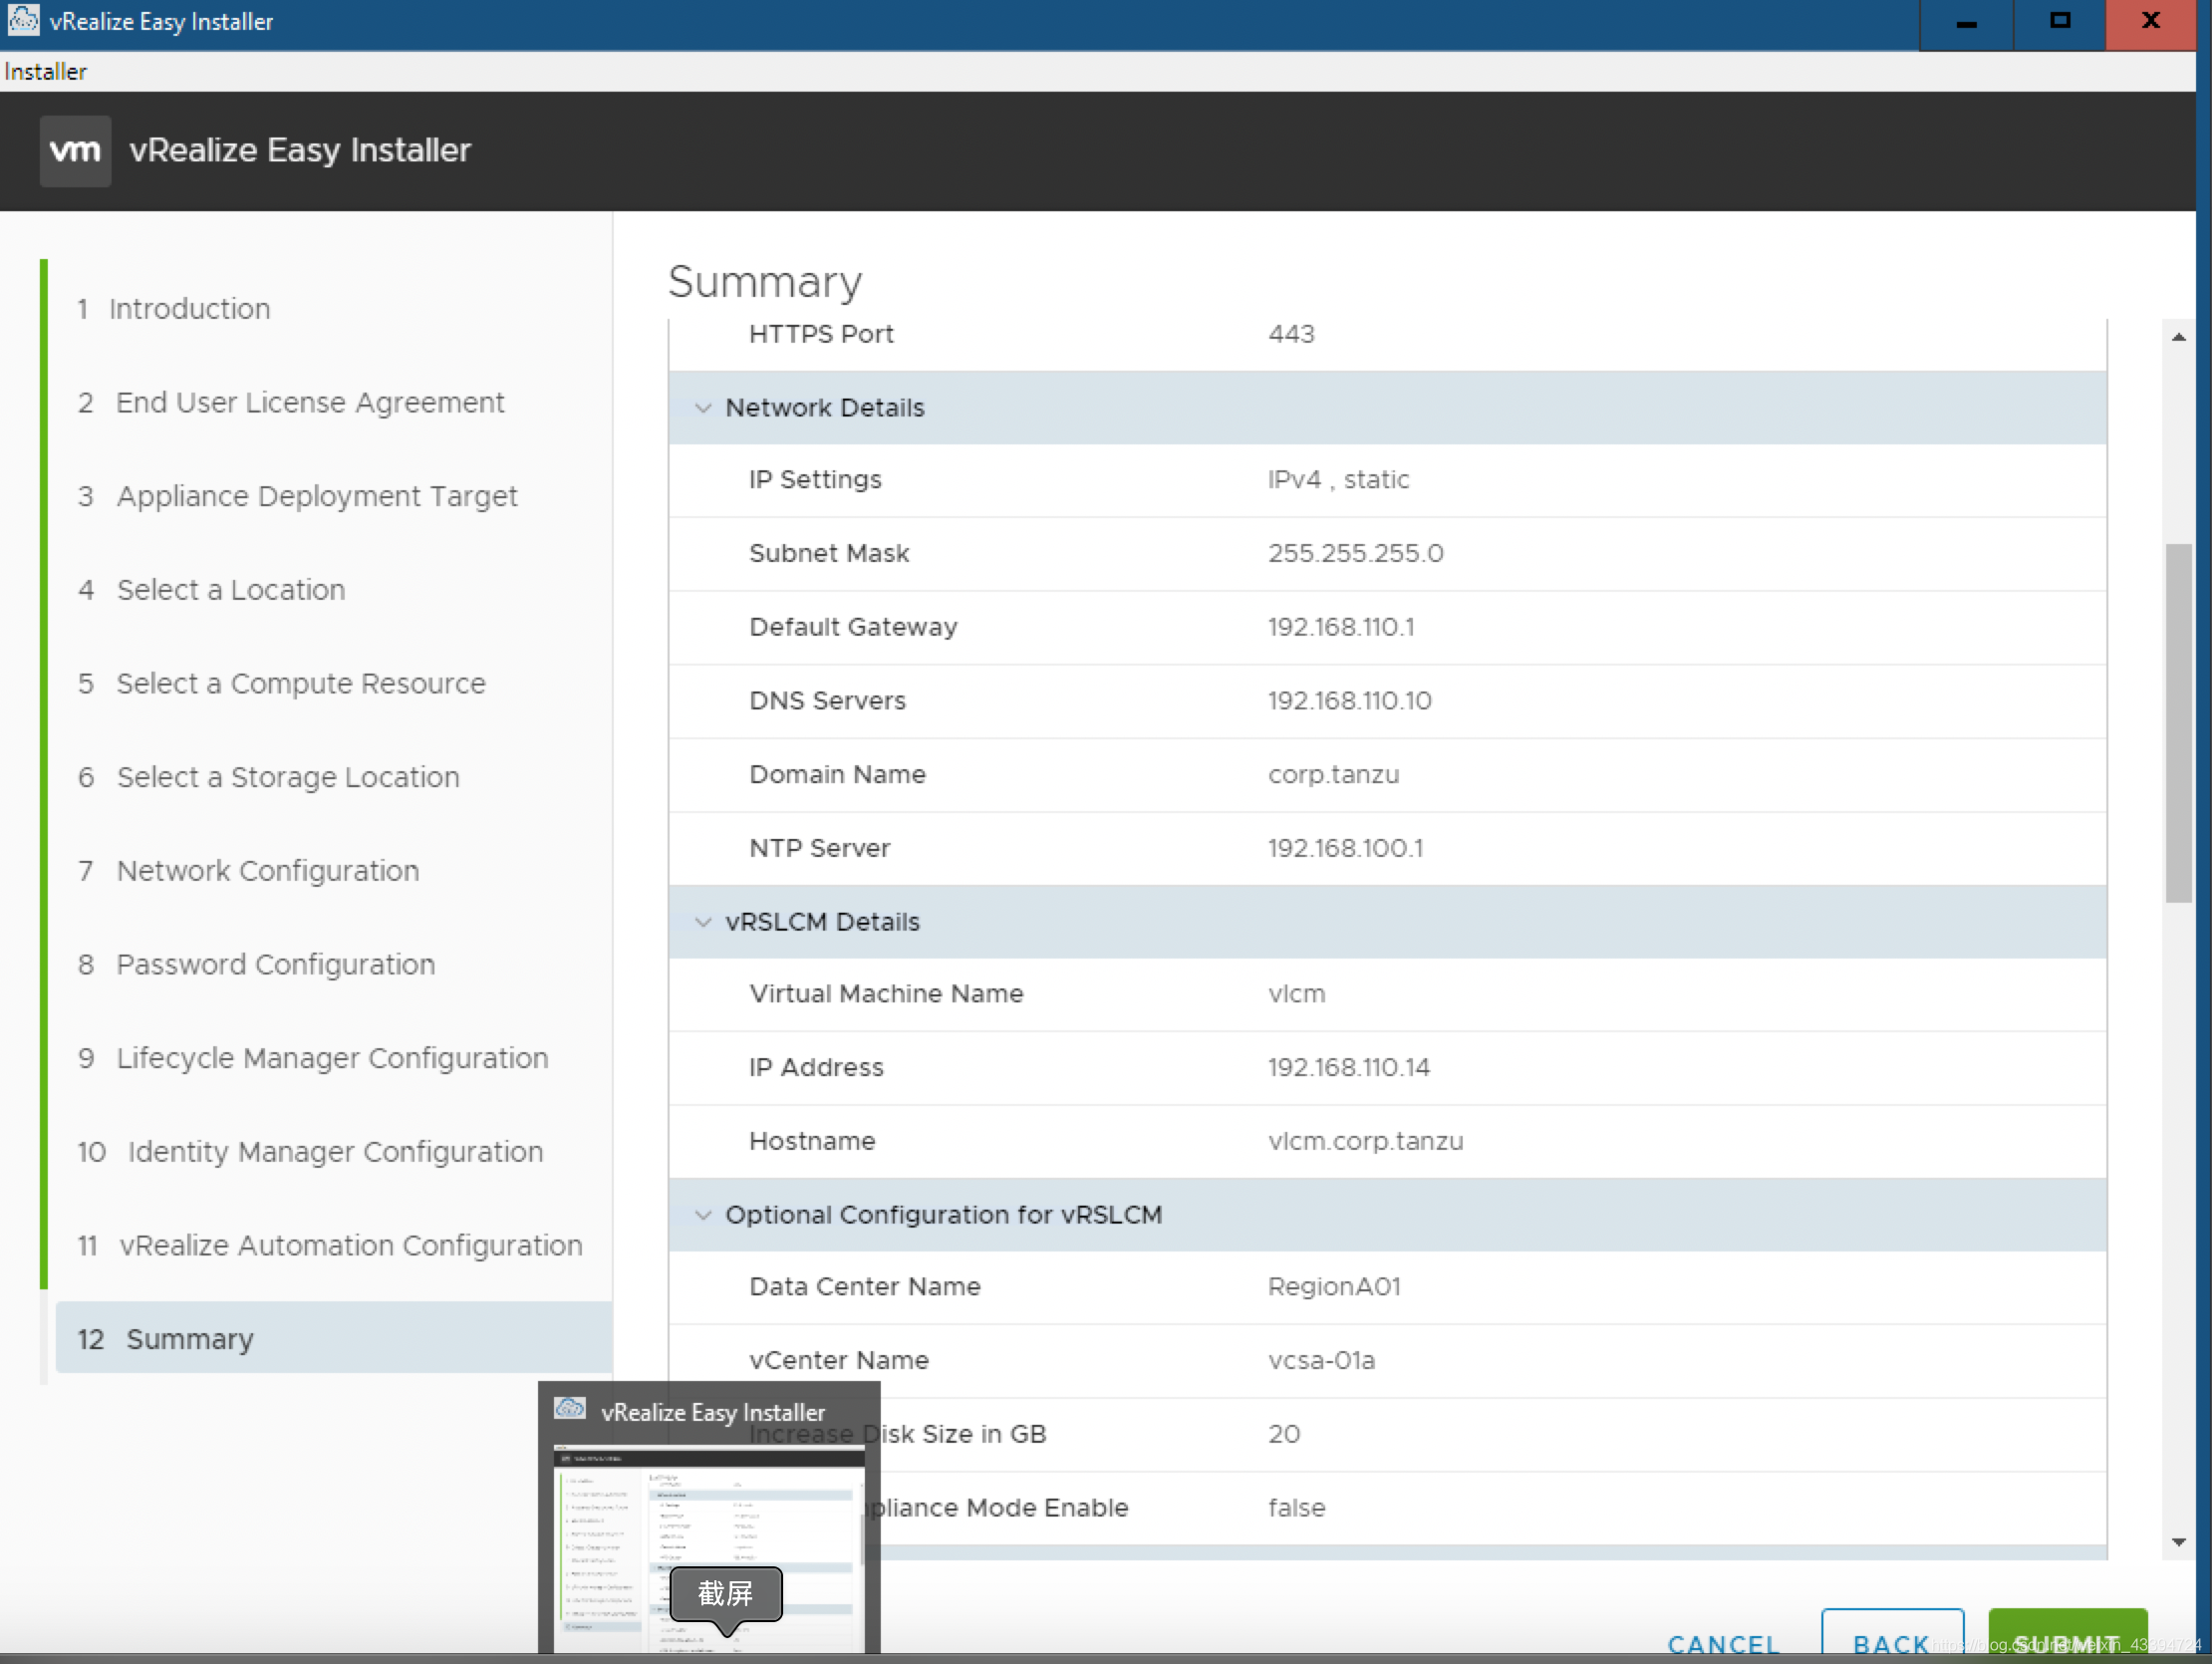
Task: Click the VMware vm logo icon
Action: click(75, 151)
